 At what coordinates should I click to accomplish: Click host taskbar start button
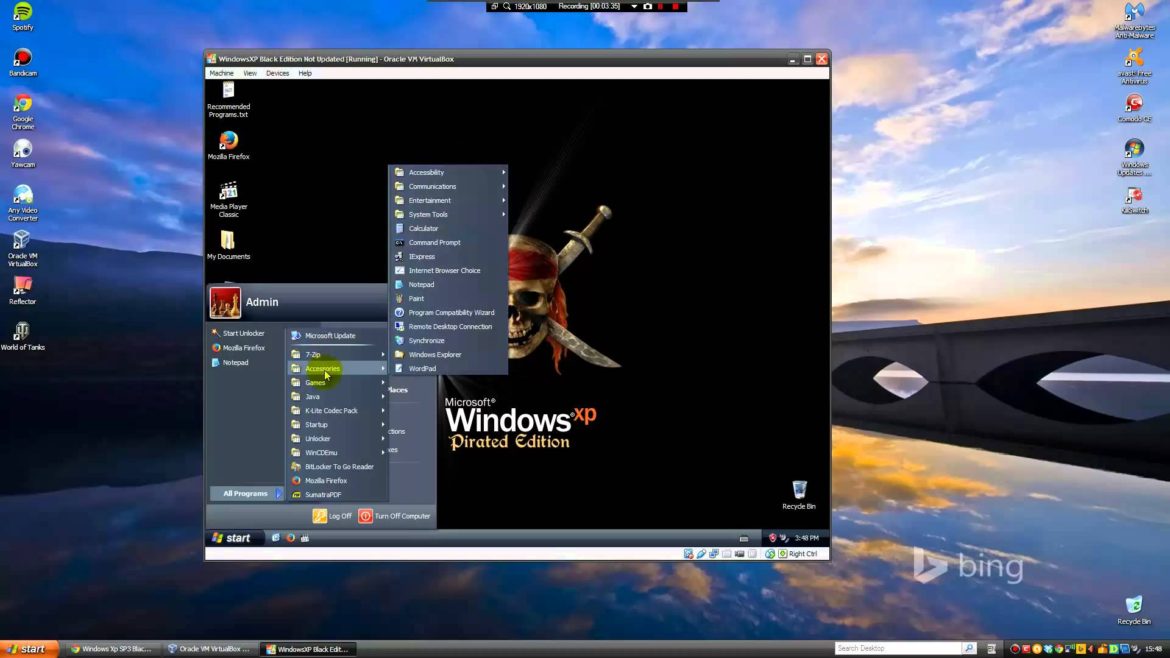click(x=27, y=649)
